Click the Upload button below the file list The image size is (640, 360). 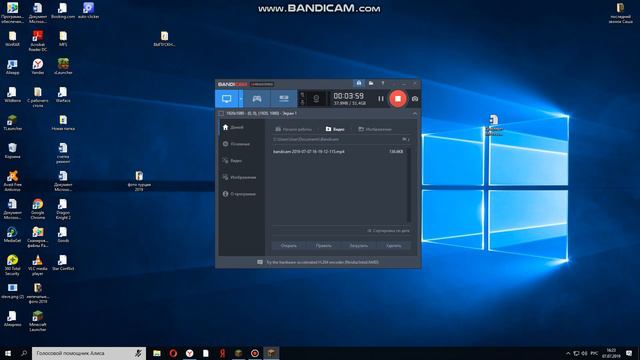point(359,246)
